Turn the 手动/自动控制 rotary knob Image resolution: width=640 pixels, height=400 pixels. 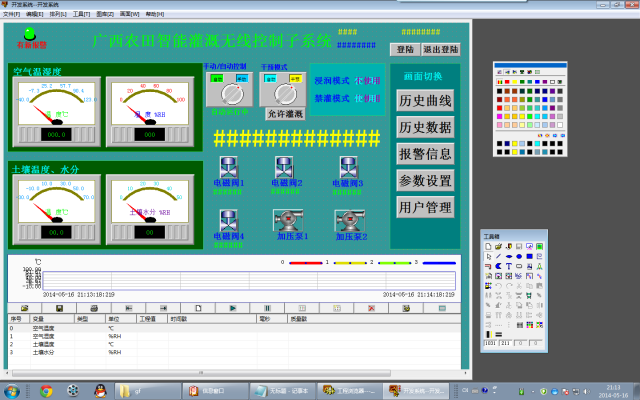[x=232, y=94]
